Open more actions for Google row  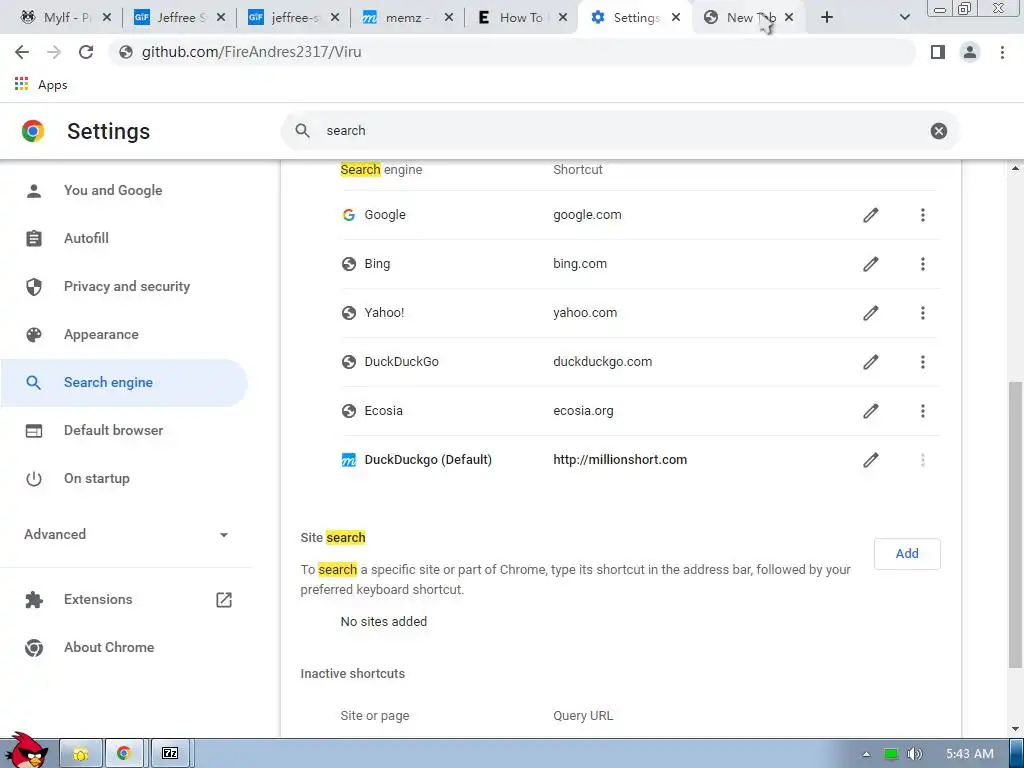(923, 215)
